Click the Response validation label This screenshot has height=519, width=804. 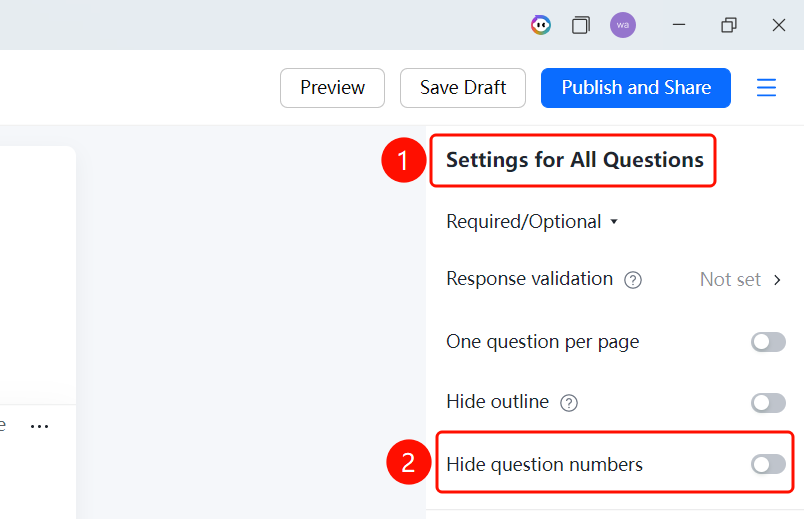(x=529, y=279)
